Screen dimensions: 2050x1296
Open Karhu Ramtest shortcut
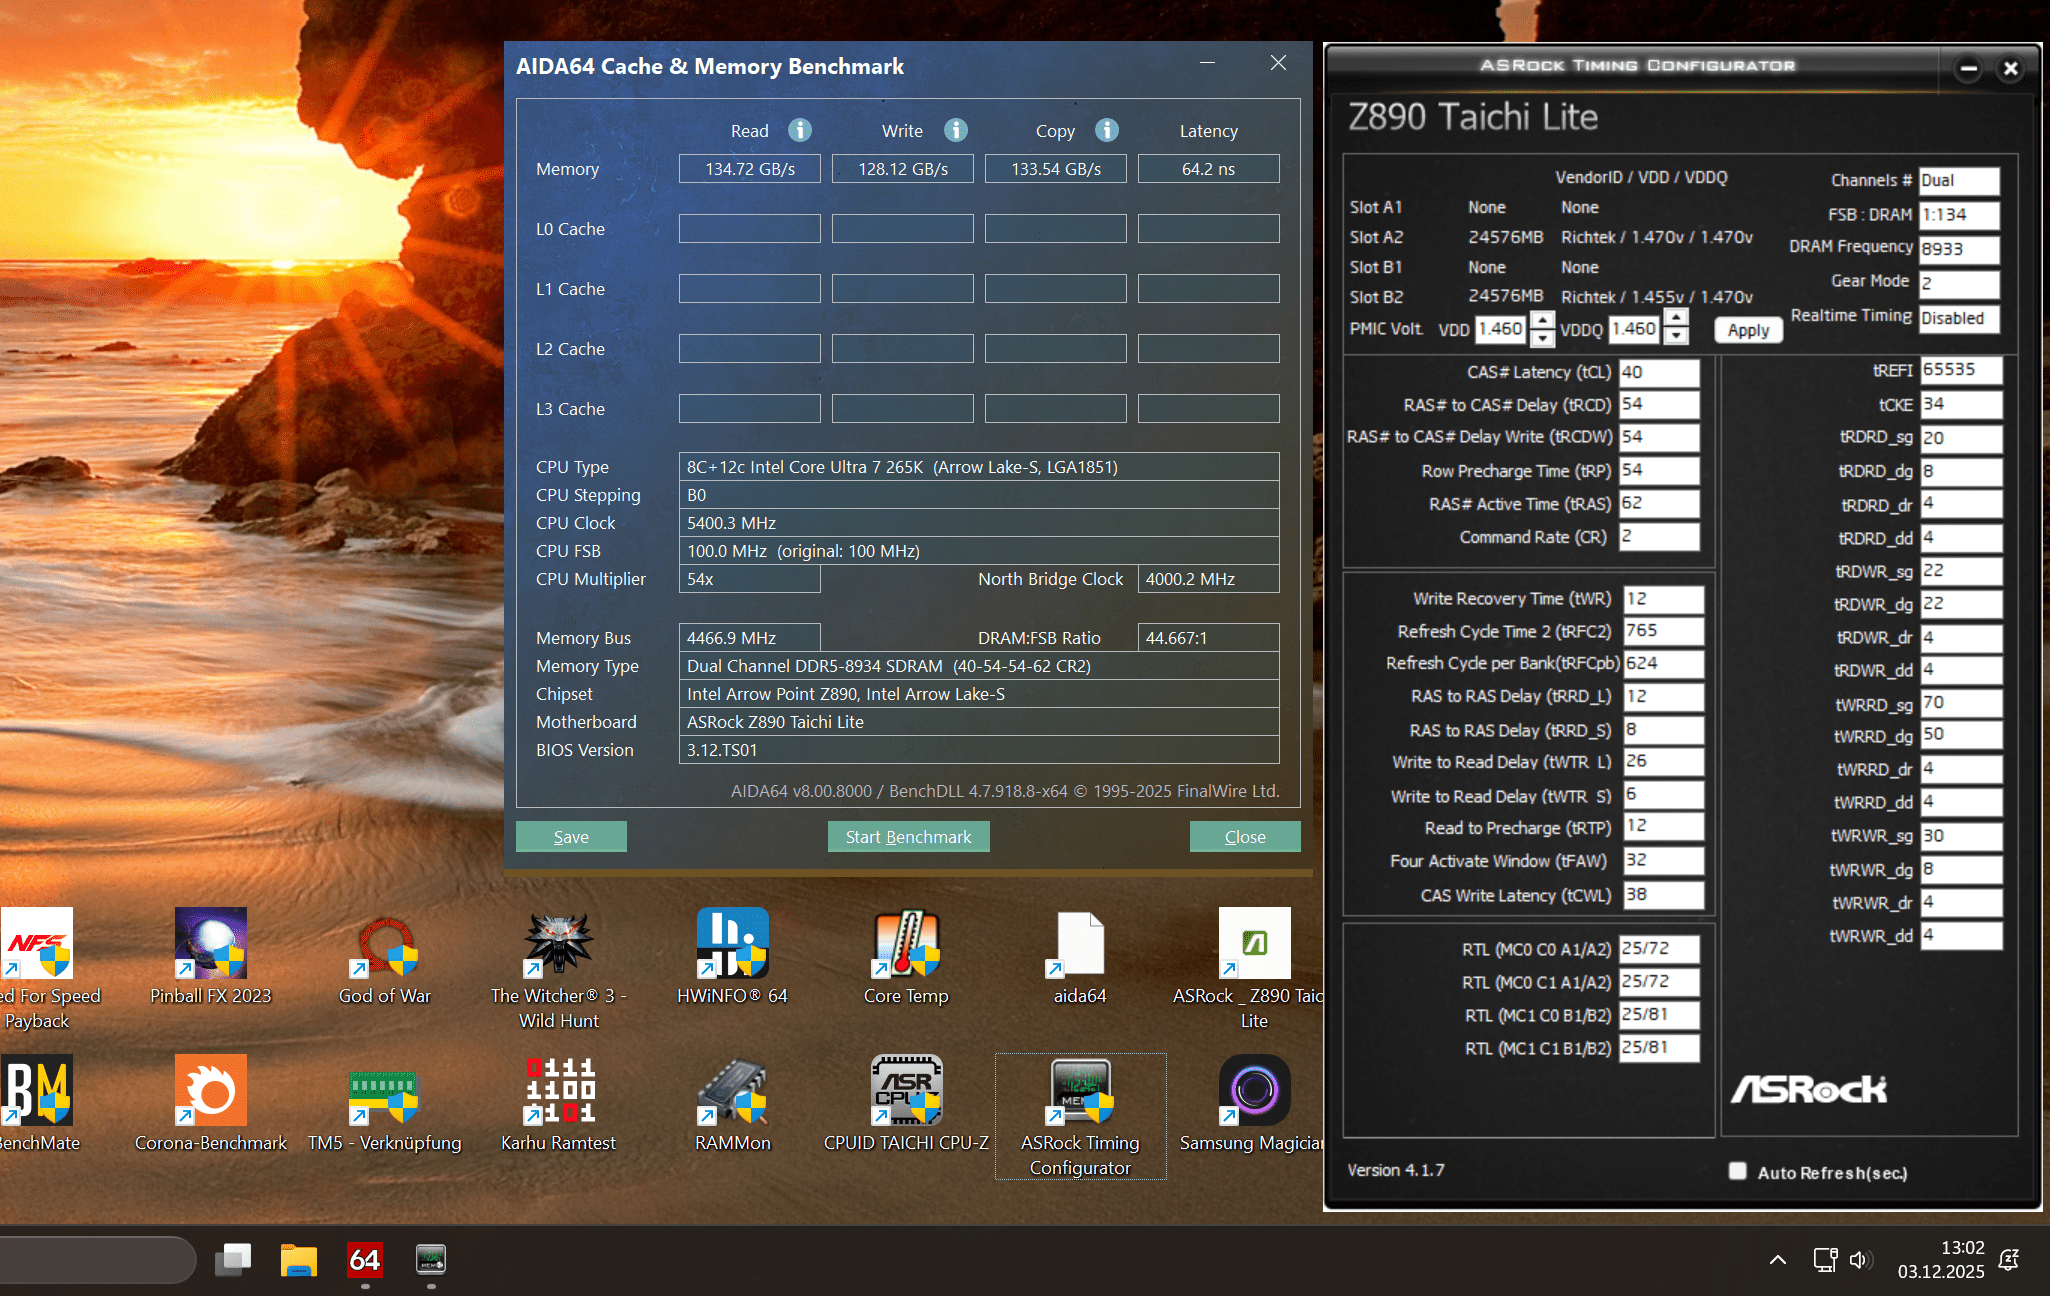click(558, 1092)
